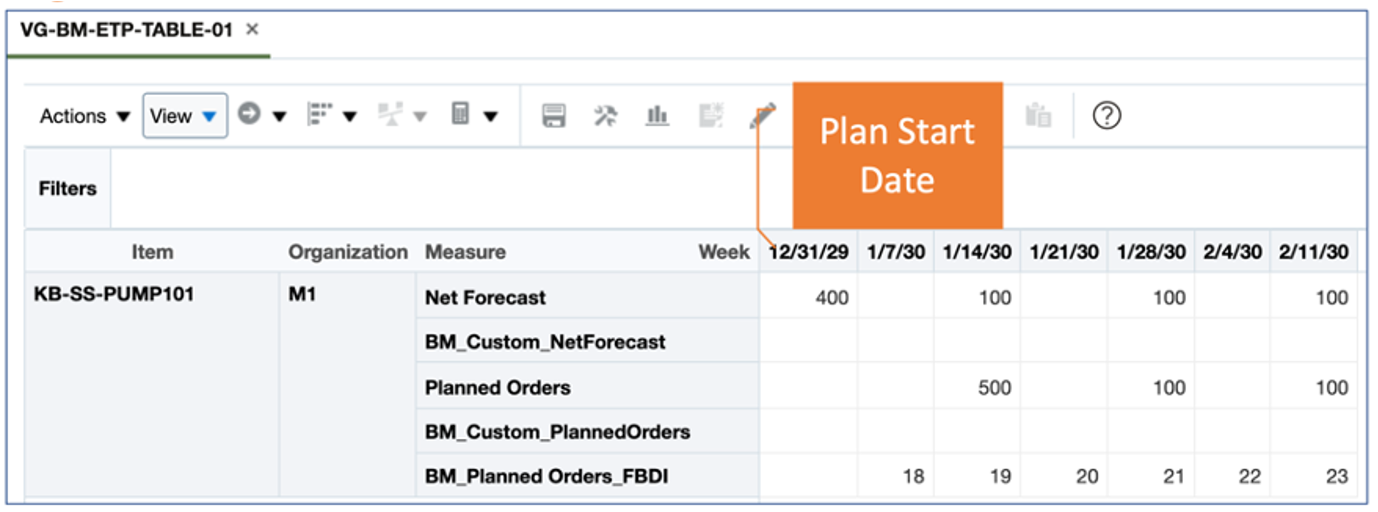Click the Save disk icon

tap(554, 116)
